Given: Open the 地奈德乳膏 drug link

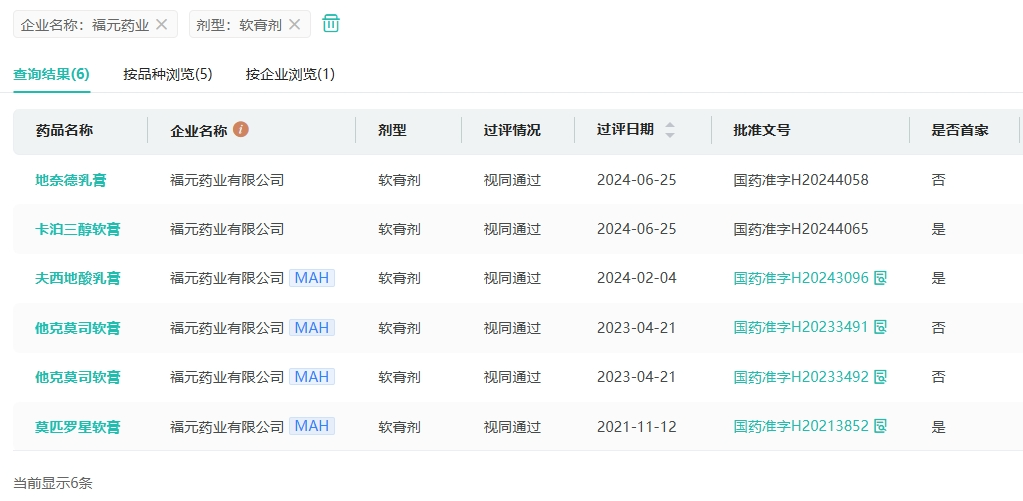Looking at the screenshot, I should 71,180.
